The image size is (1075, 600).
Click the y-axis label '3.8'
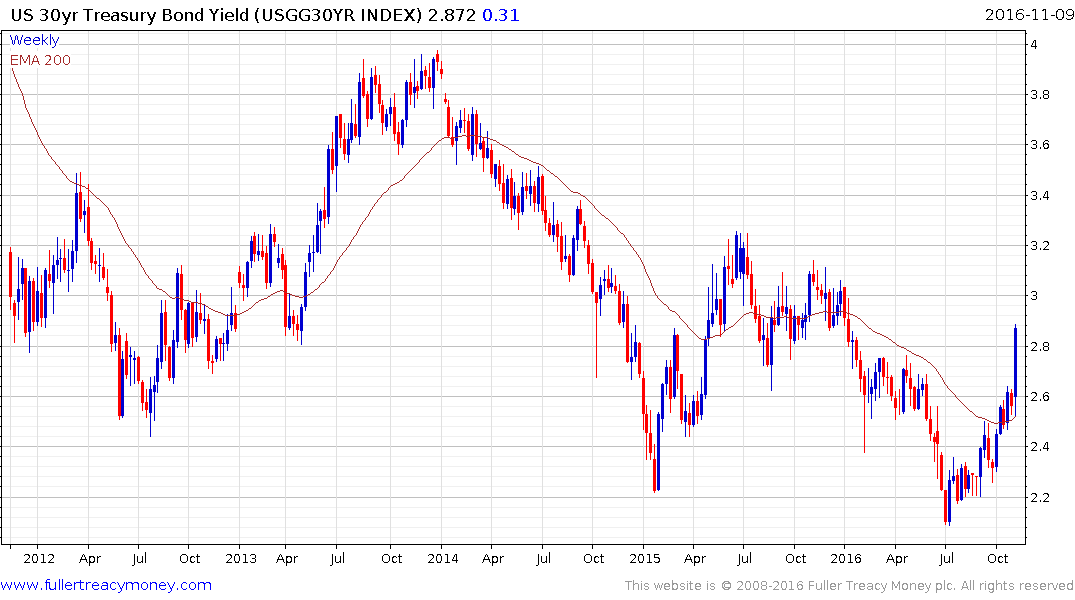click(x=1040, y=95)
